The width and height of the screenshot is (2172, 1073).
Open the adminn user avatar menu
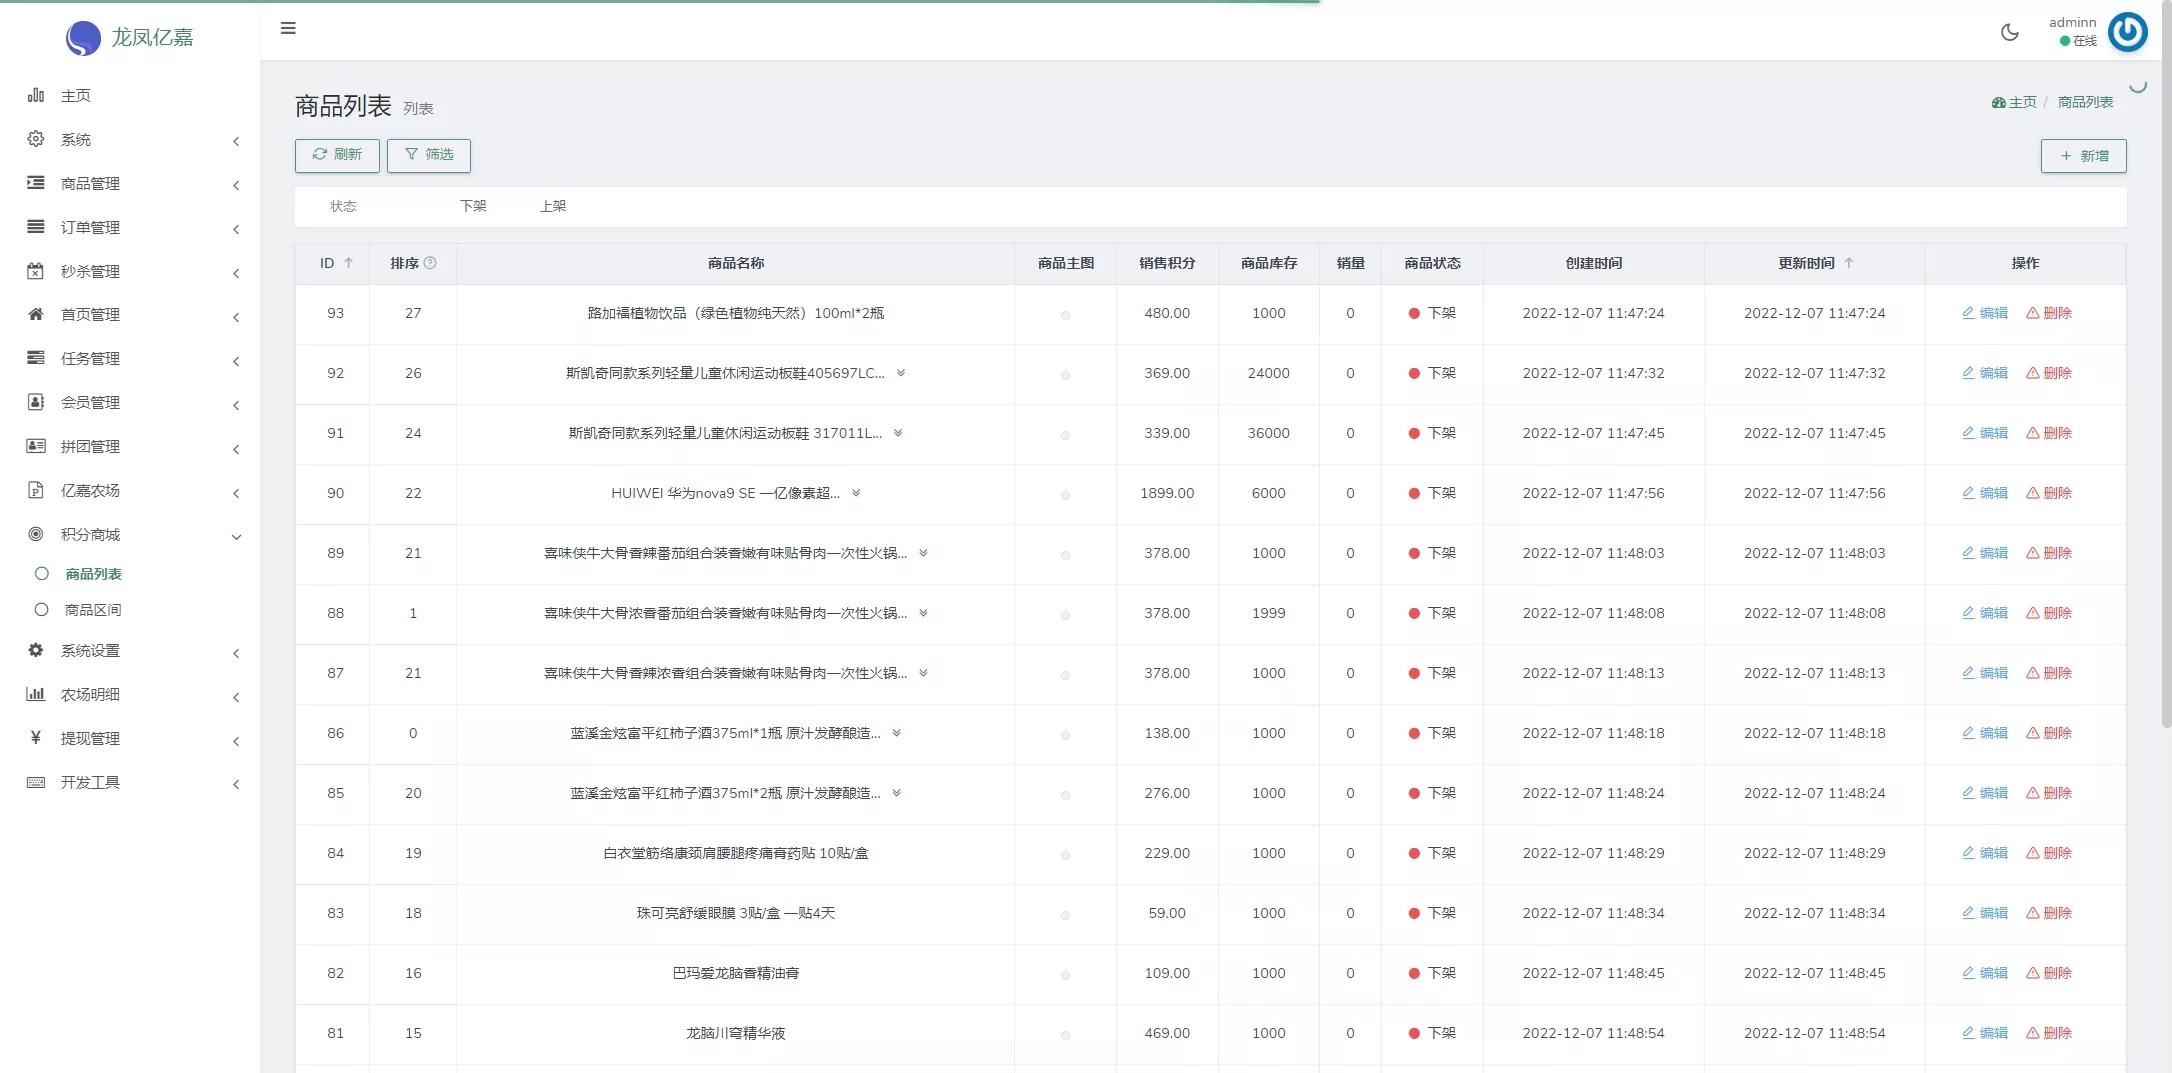tap(2127, 32)
